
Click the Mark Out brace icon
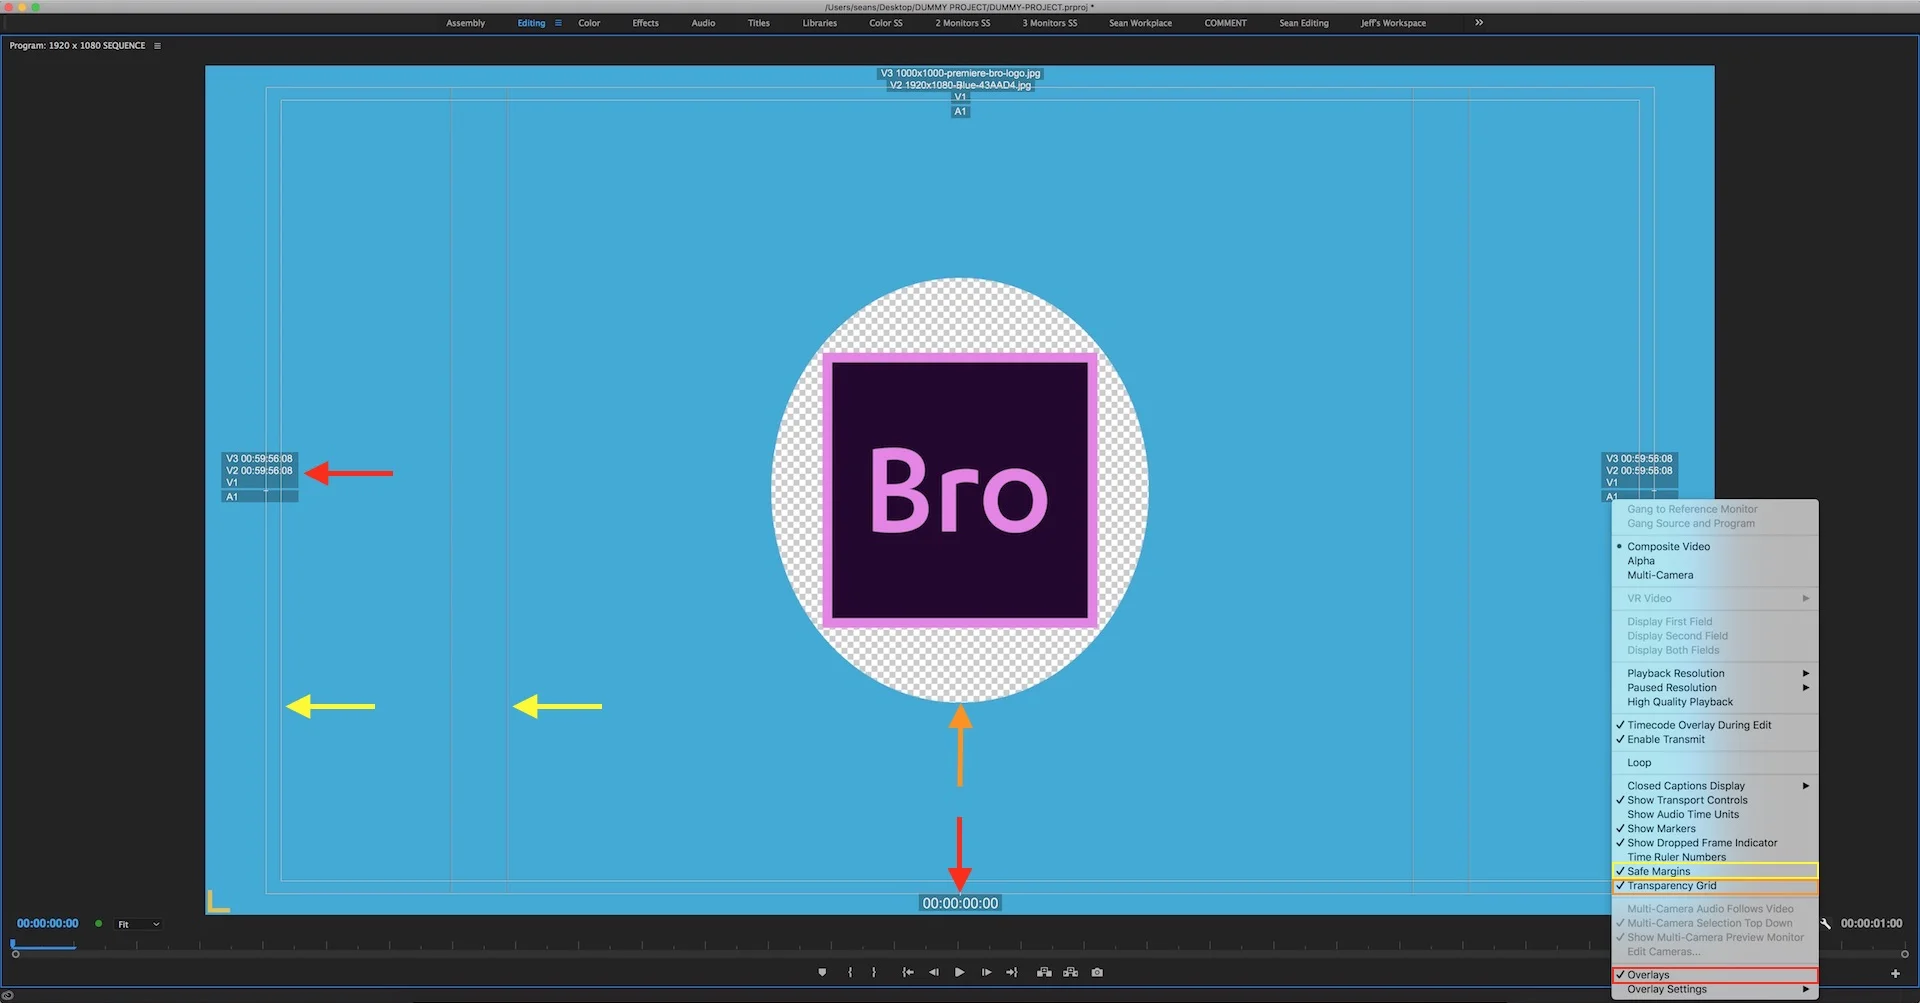click(874, 972)
